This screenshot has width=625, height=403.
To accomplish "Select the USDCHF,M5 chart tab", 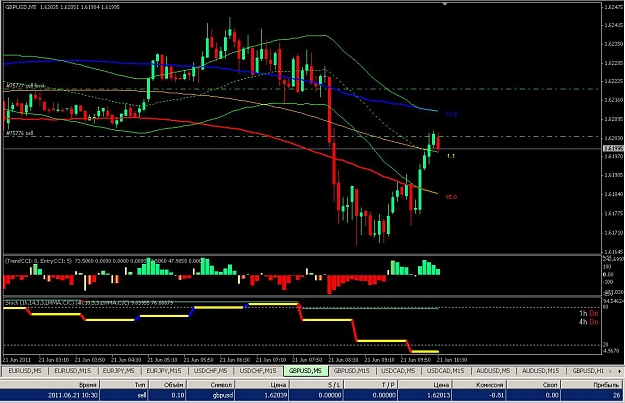I will [x=210, y=371].
